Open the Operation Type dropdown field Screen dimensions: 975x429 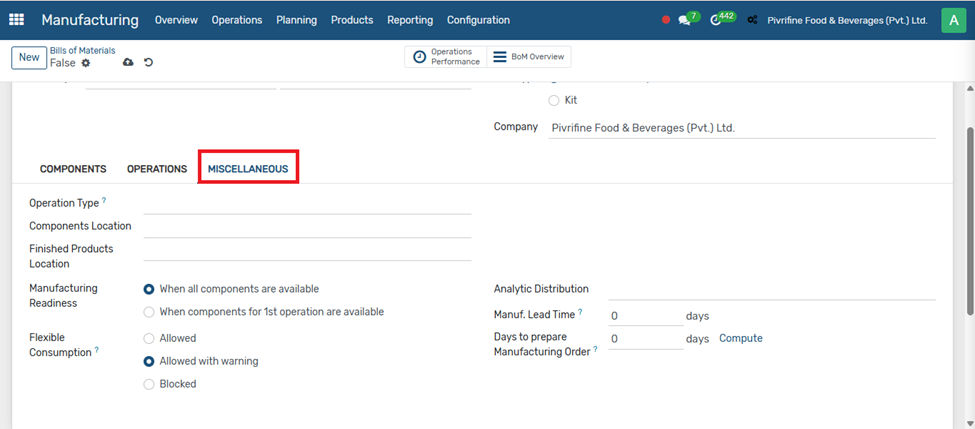(307, 204)
